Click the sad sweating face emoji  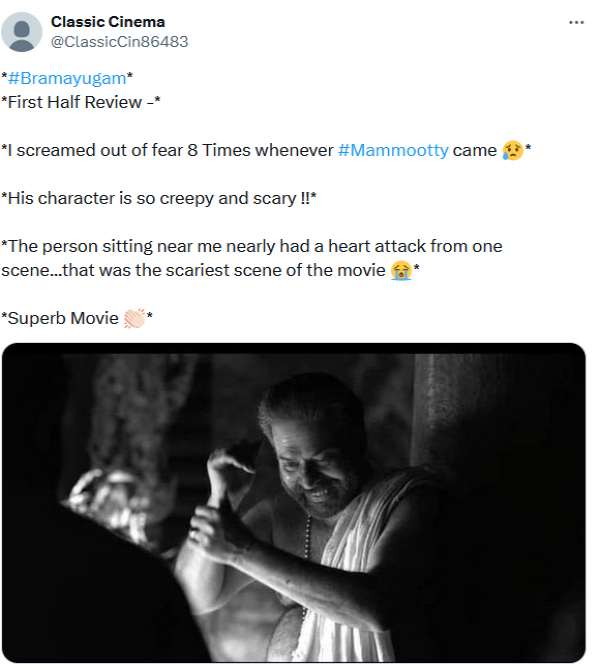pyautogui.click(x=513, y=151)
